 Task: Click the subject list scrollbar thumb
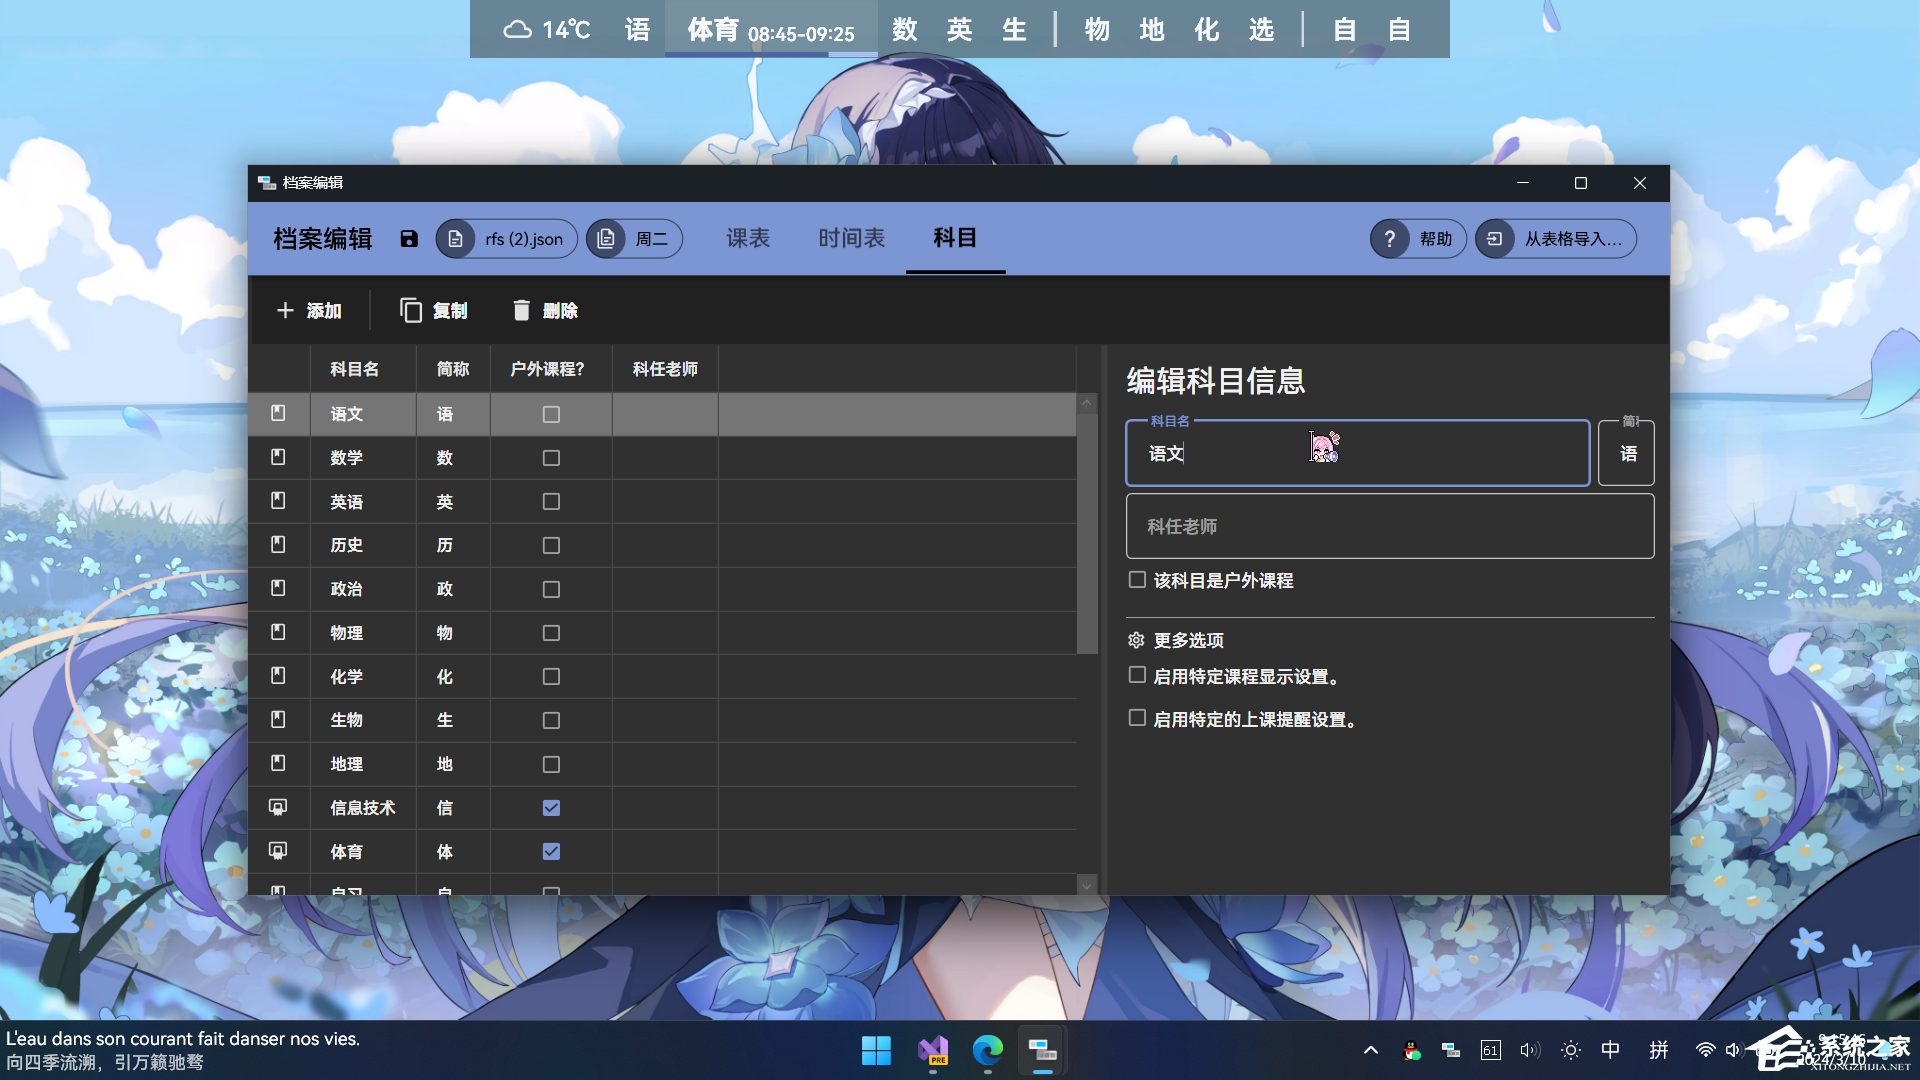coord(1087,534)
